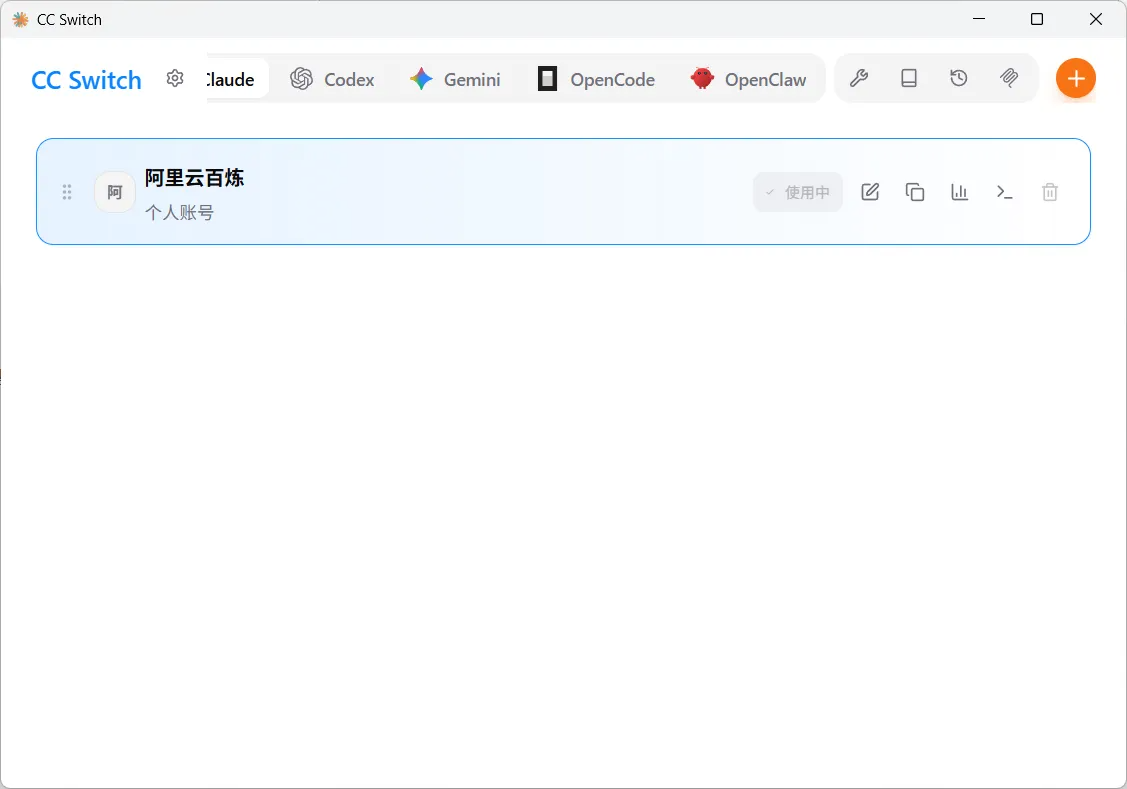Minimize the CC Switch window
1127x789 pixels.
[979, 19]
